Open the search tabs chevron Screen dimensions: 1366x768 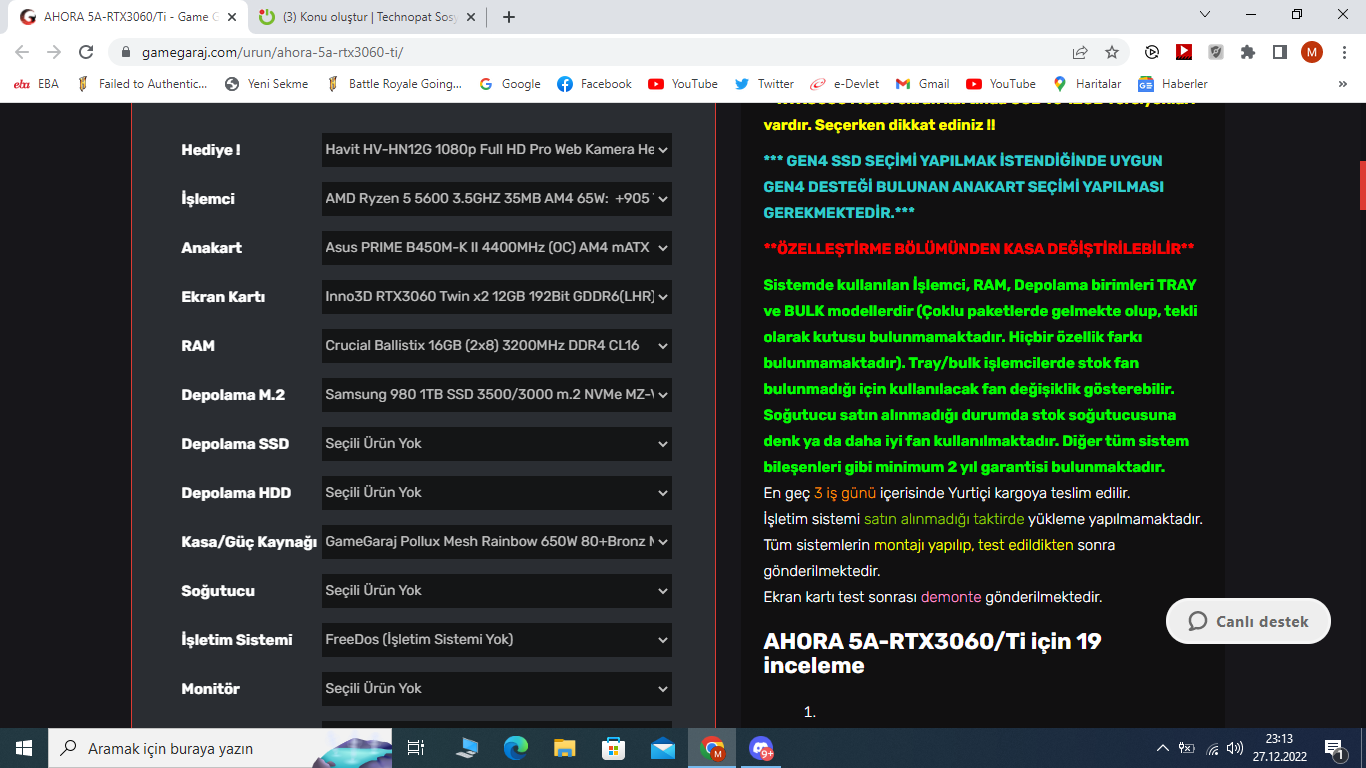[x=1206, y=15]
